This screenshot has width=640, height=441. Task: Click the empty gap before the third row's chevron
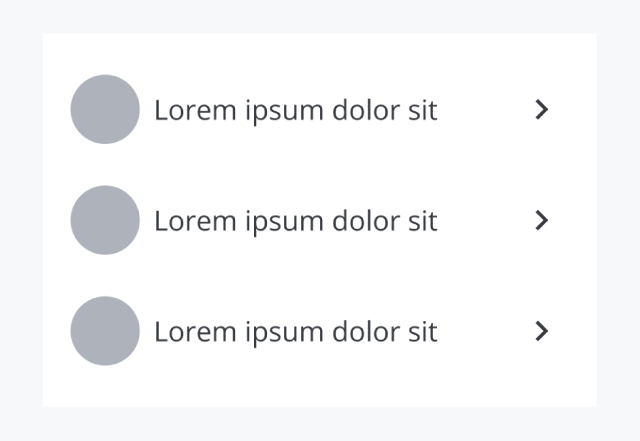485,331
